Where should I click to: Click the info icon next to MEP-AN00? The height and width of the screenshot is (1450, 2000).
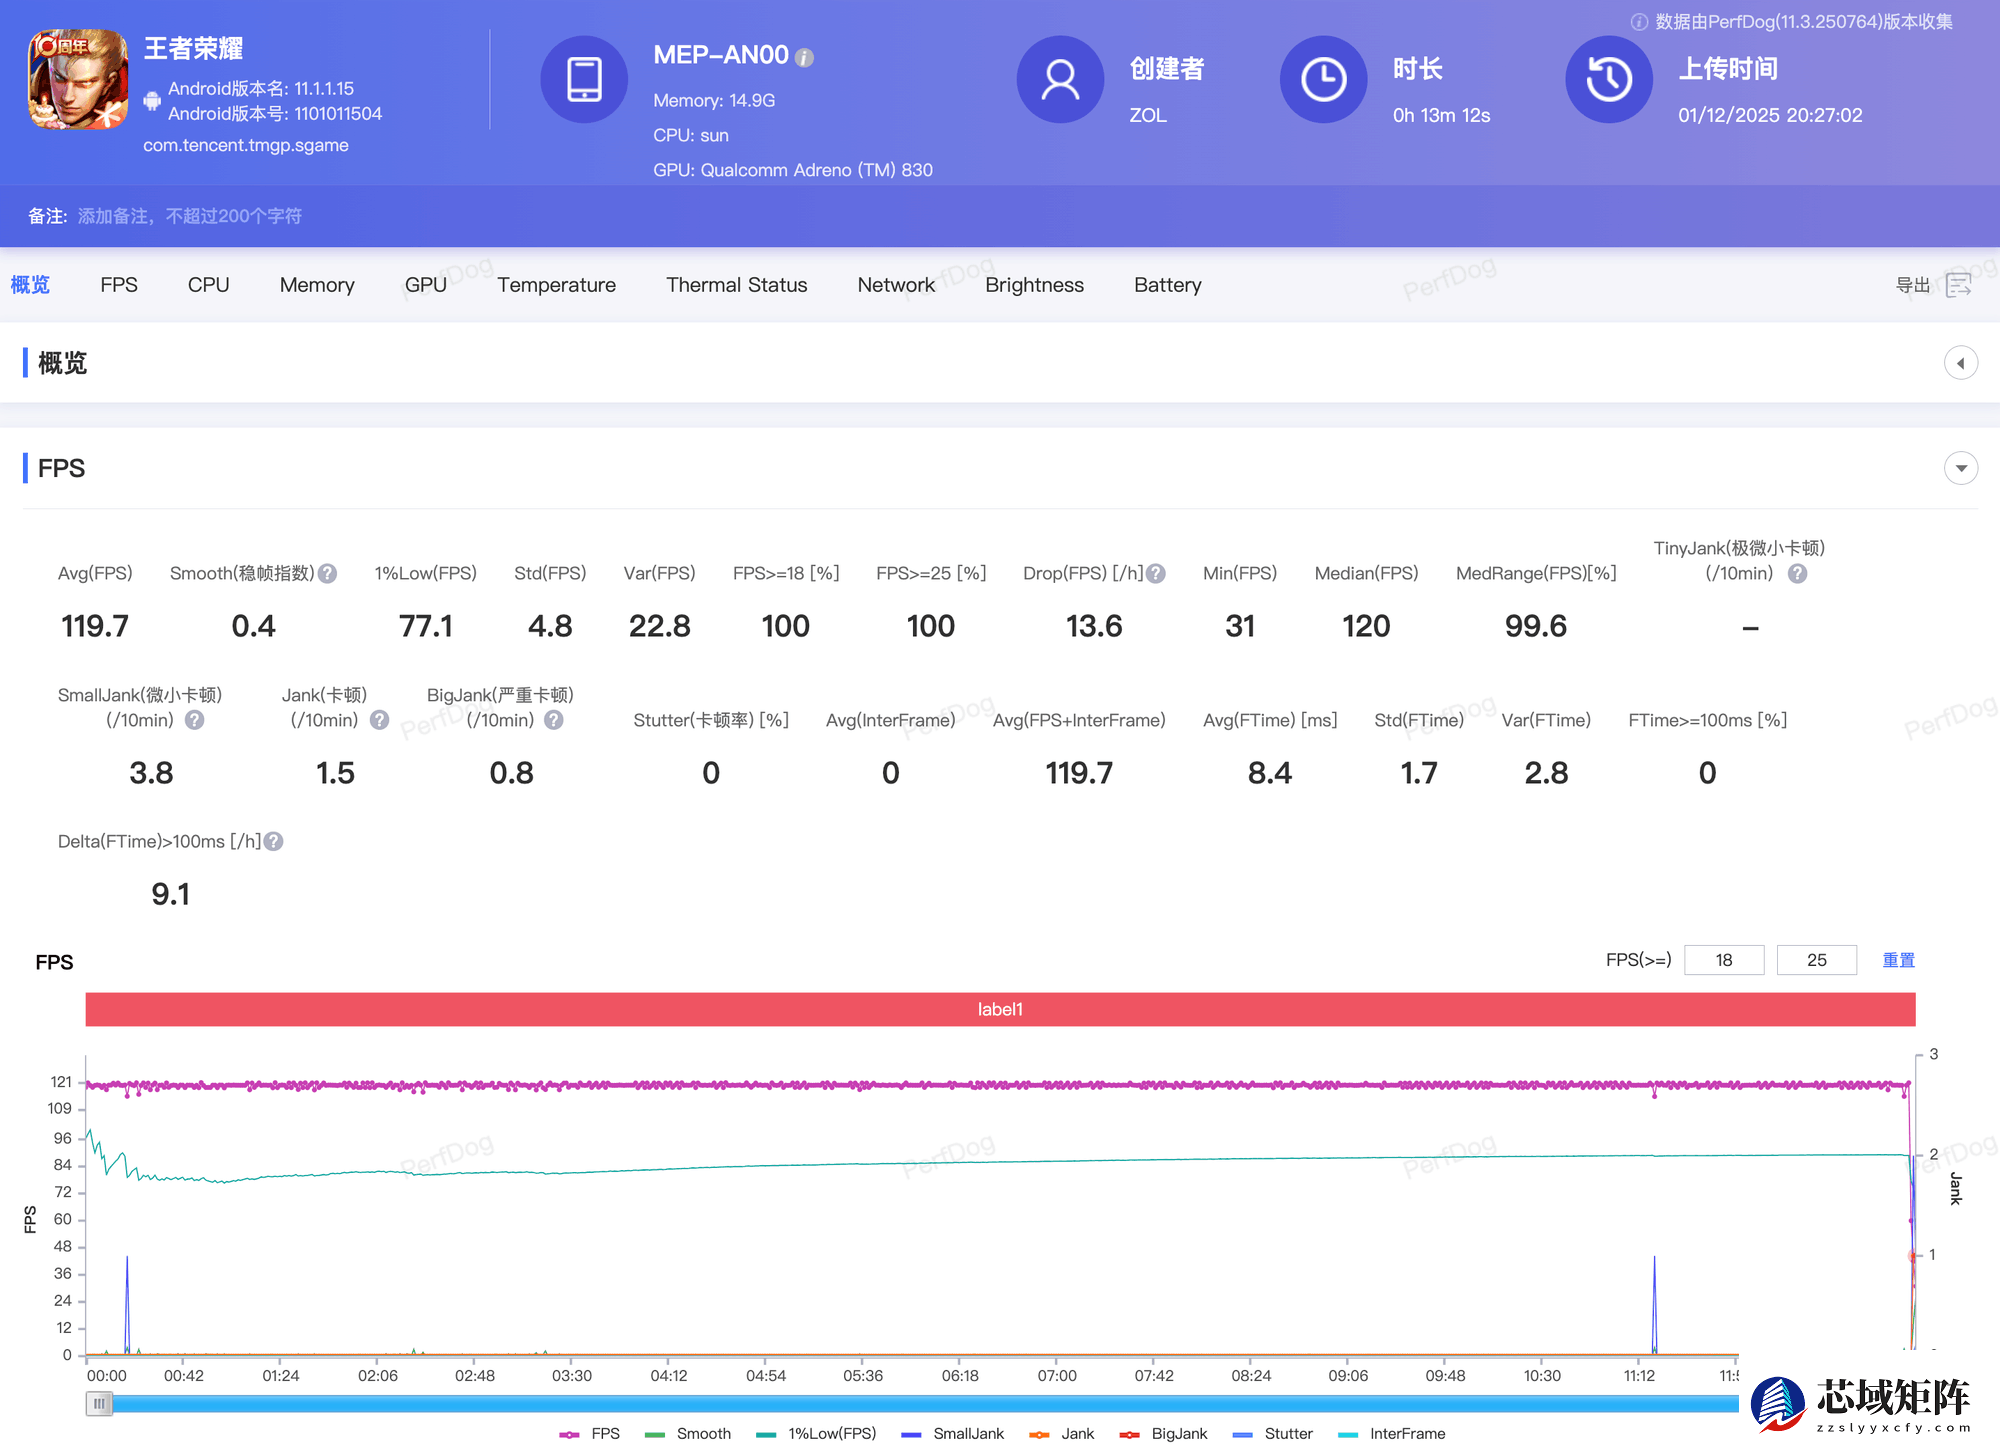coord(804,58)
